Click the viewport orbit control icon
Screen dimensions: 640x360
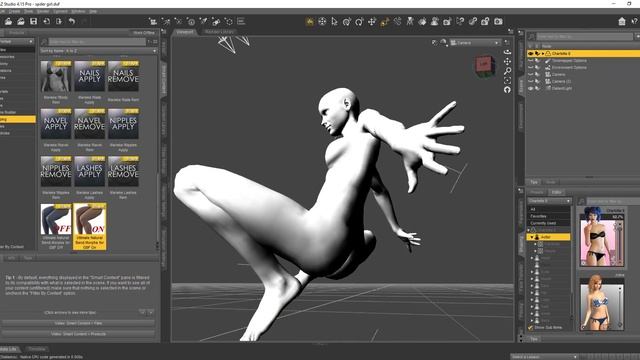click(507, 52)
